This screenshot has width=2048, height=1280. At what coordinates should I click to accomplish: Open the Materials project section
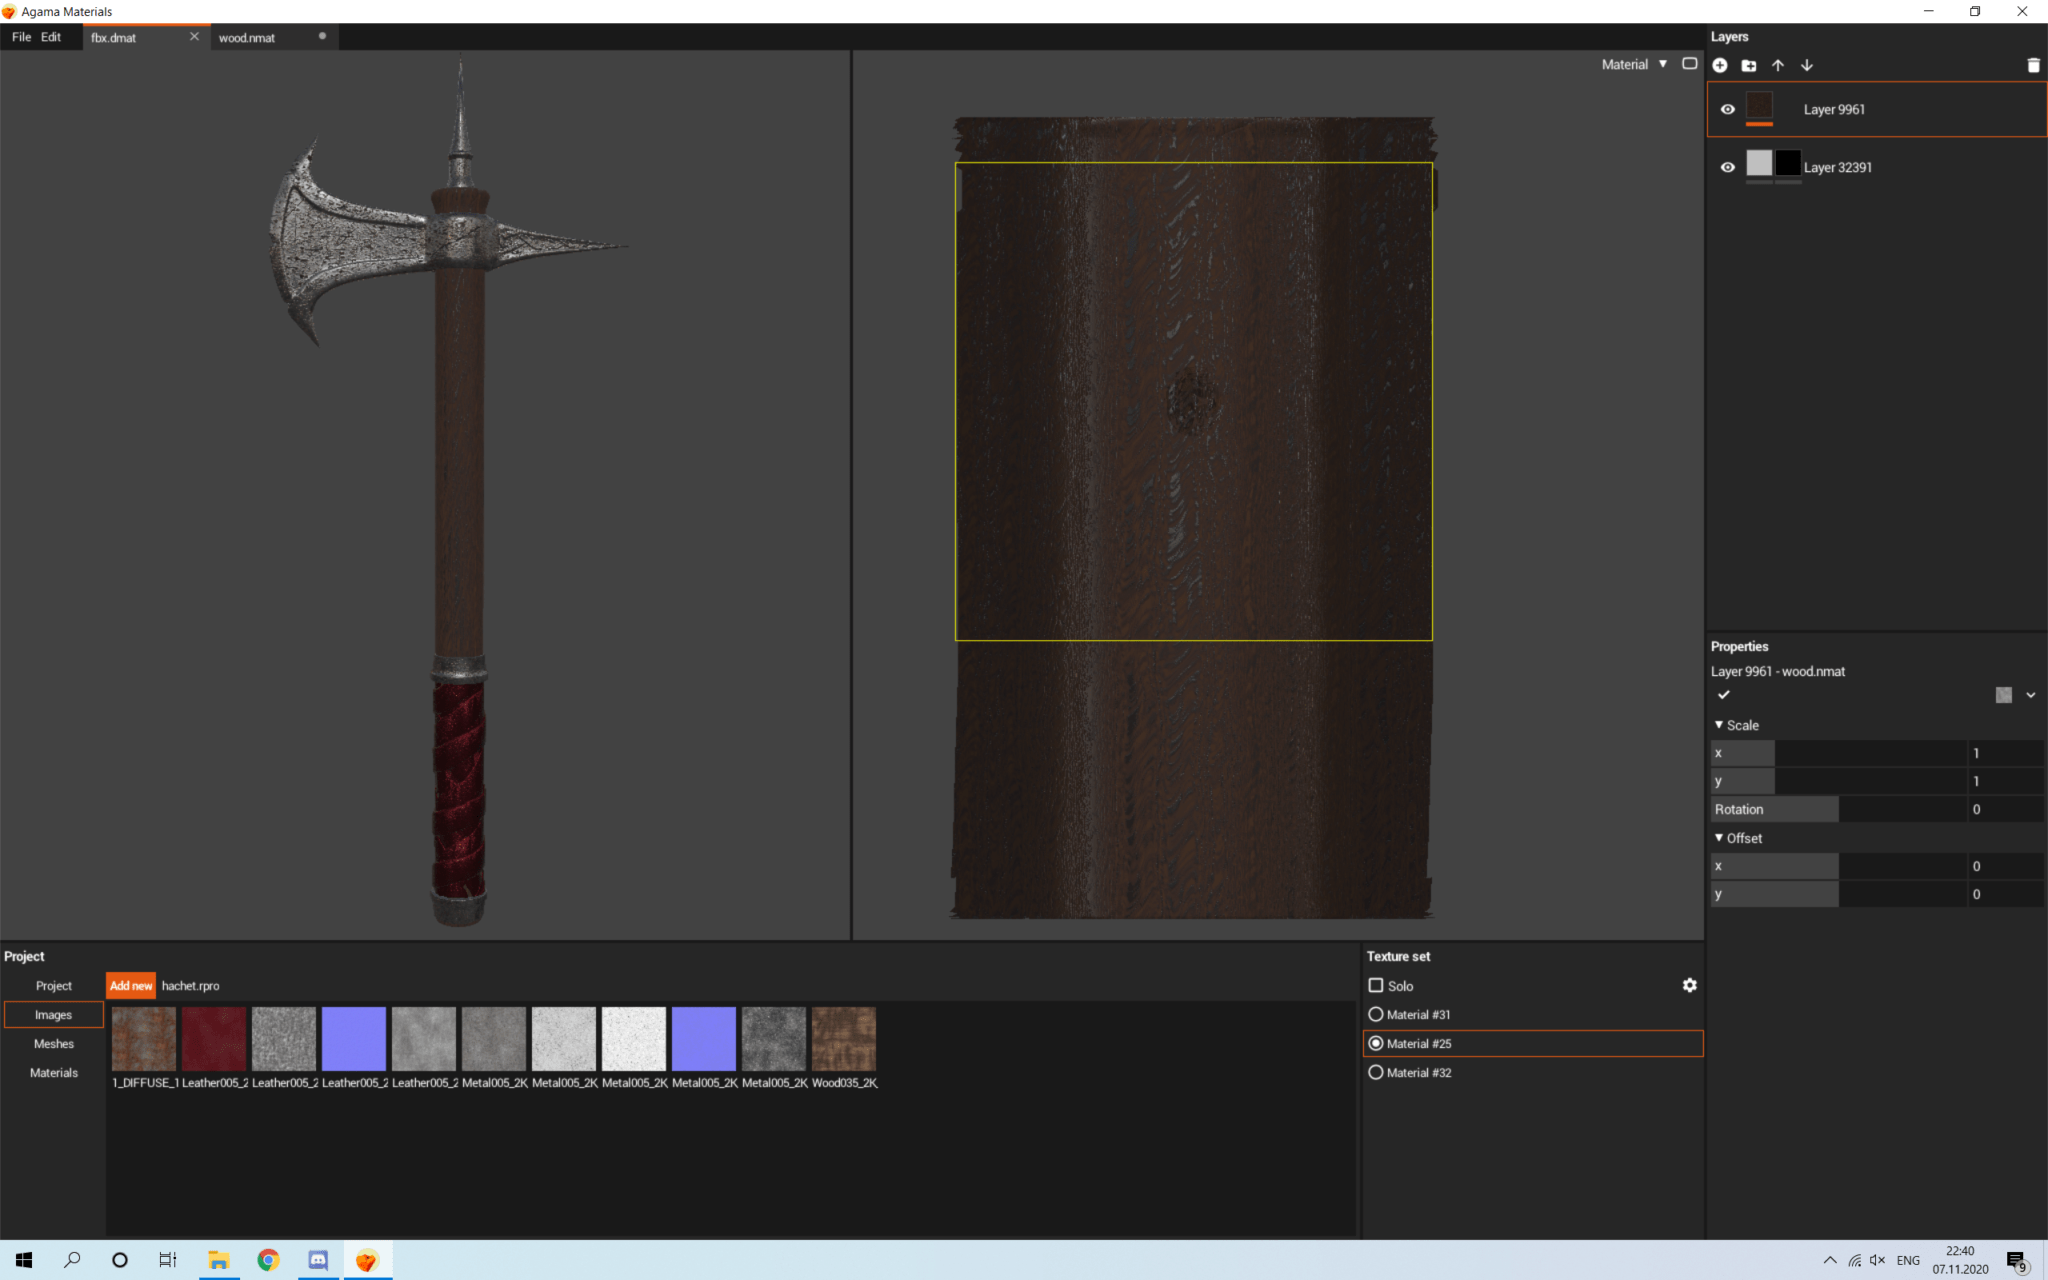tap(54, 1072)
